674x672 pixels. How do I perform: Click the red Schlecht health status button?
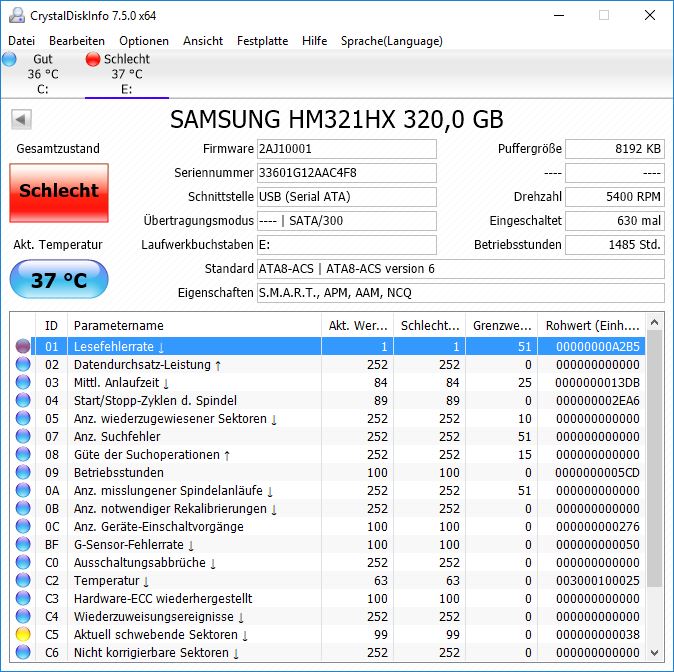click(59, 193)
